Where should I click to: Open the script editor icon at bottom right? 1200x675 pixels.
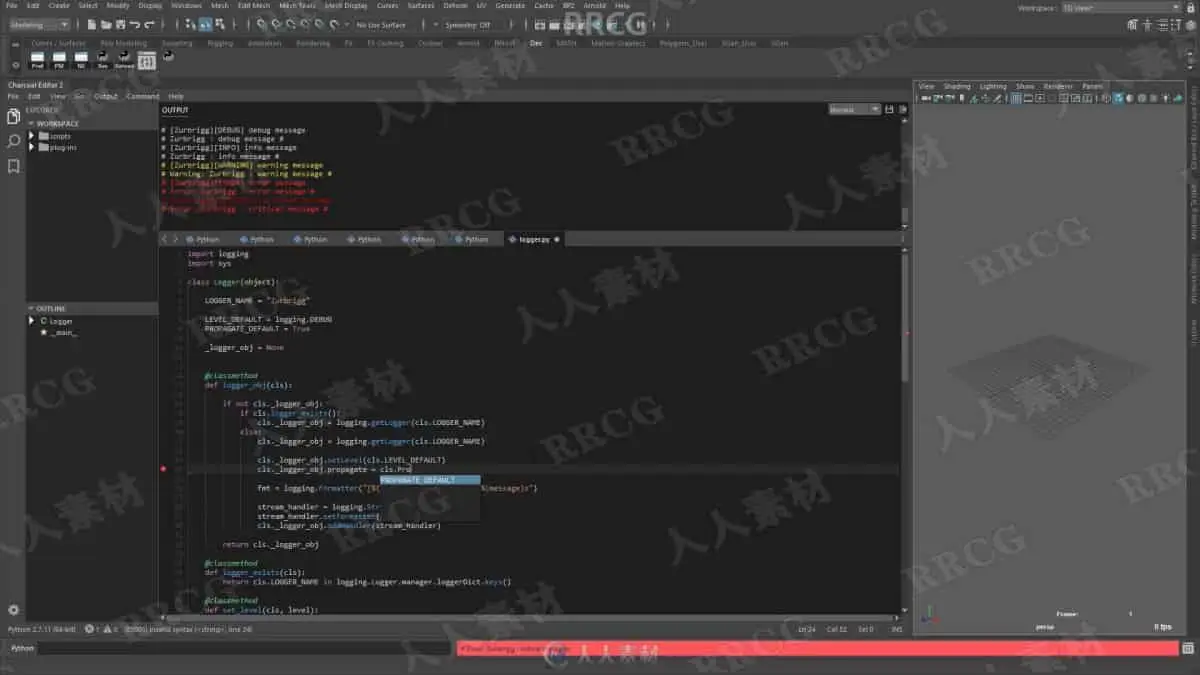point(1190,648)
